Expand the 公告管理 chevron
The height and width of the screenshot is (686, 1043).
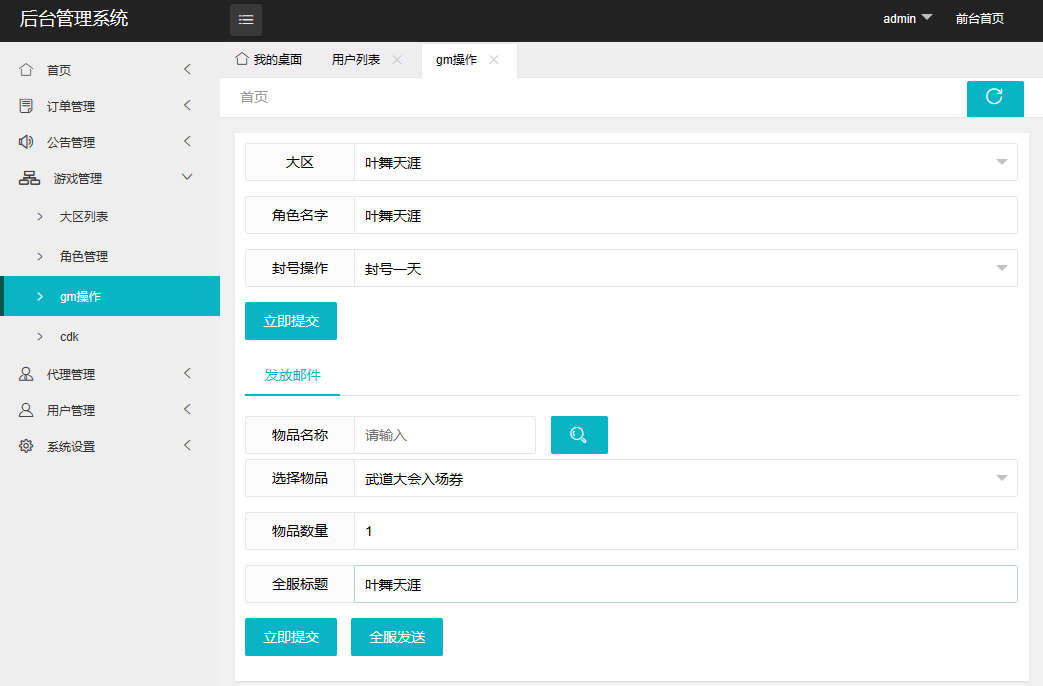188,141
